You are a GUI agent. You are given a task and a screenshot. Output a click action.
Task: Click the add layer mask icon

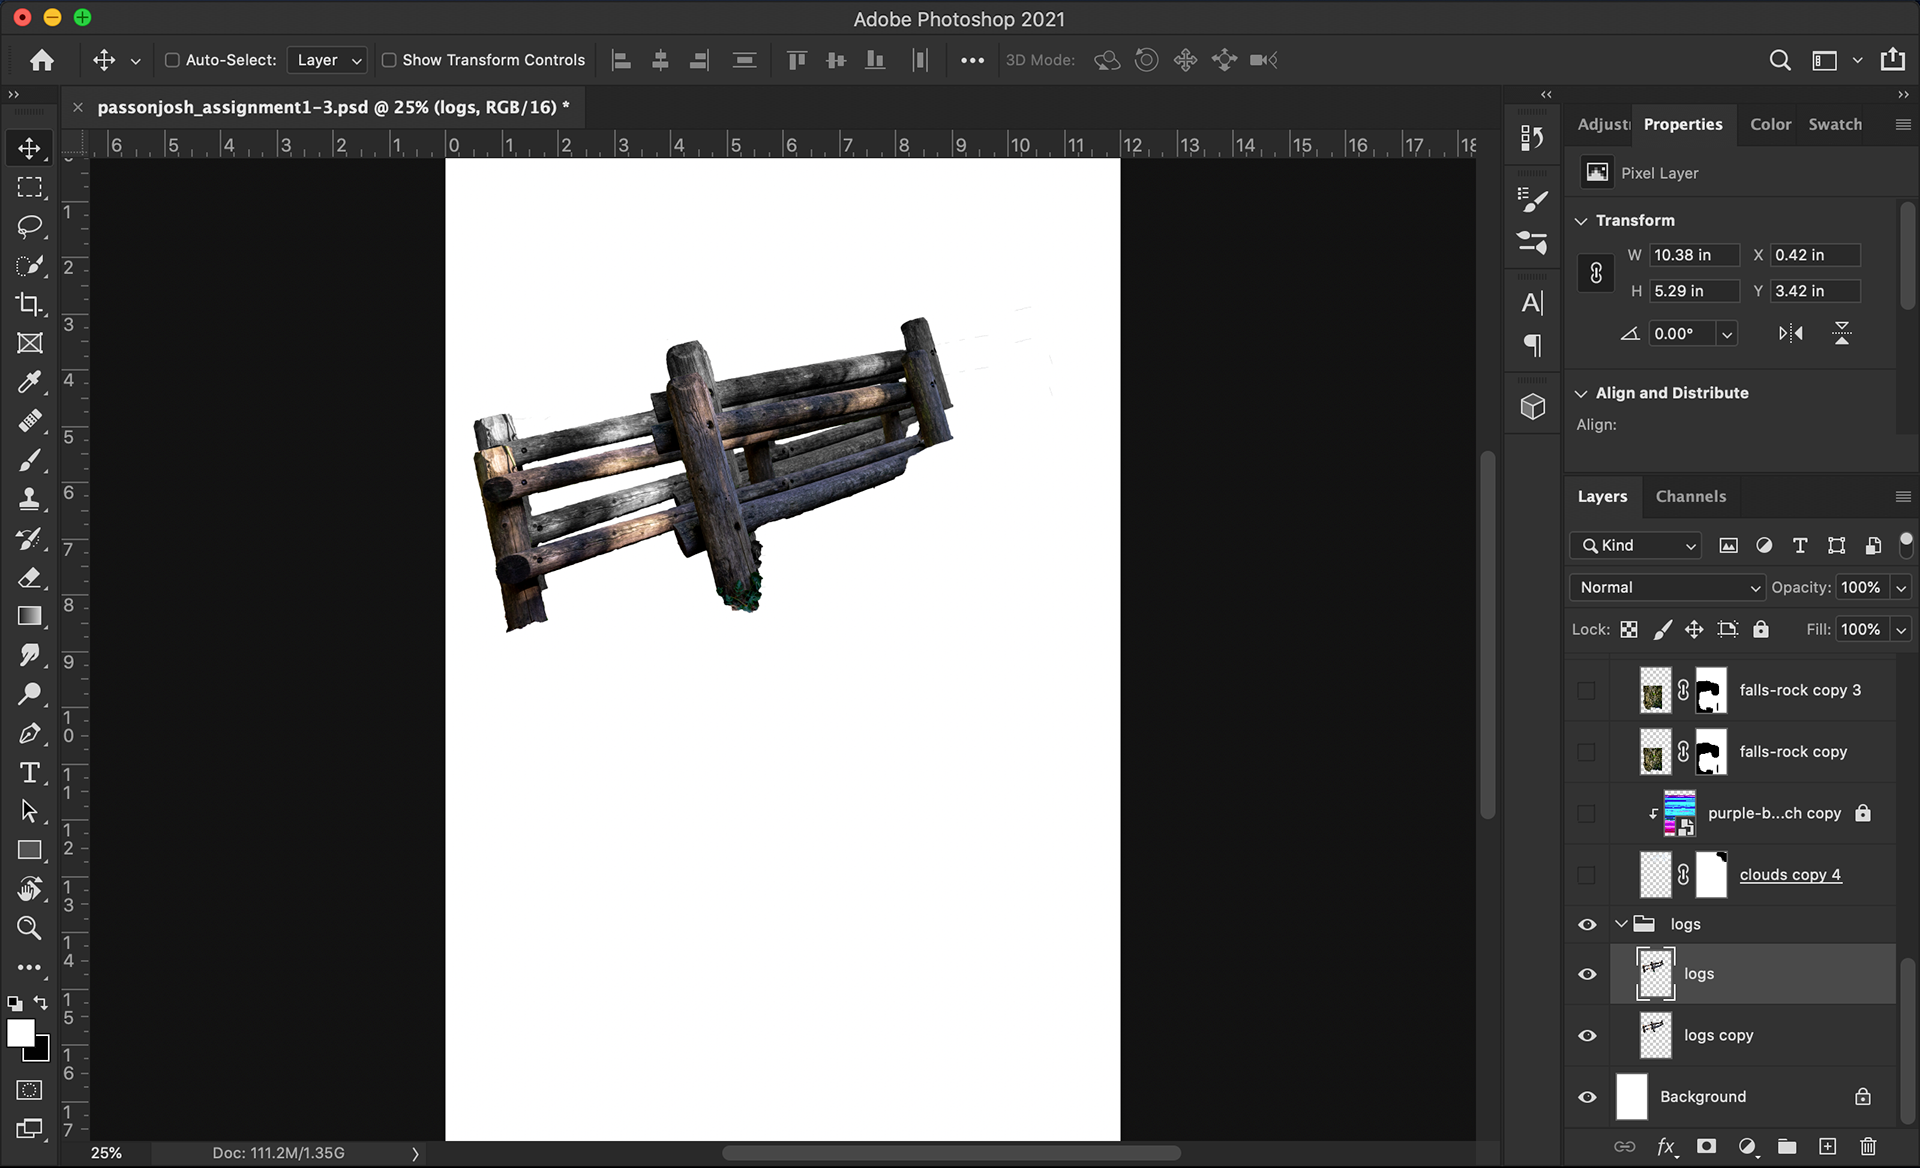coord(1707,1146)
